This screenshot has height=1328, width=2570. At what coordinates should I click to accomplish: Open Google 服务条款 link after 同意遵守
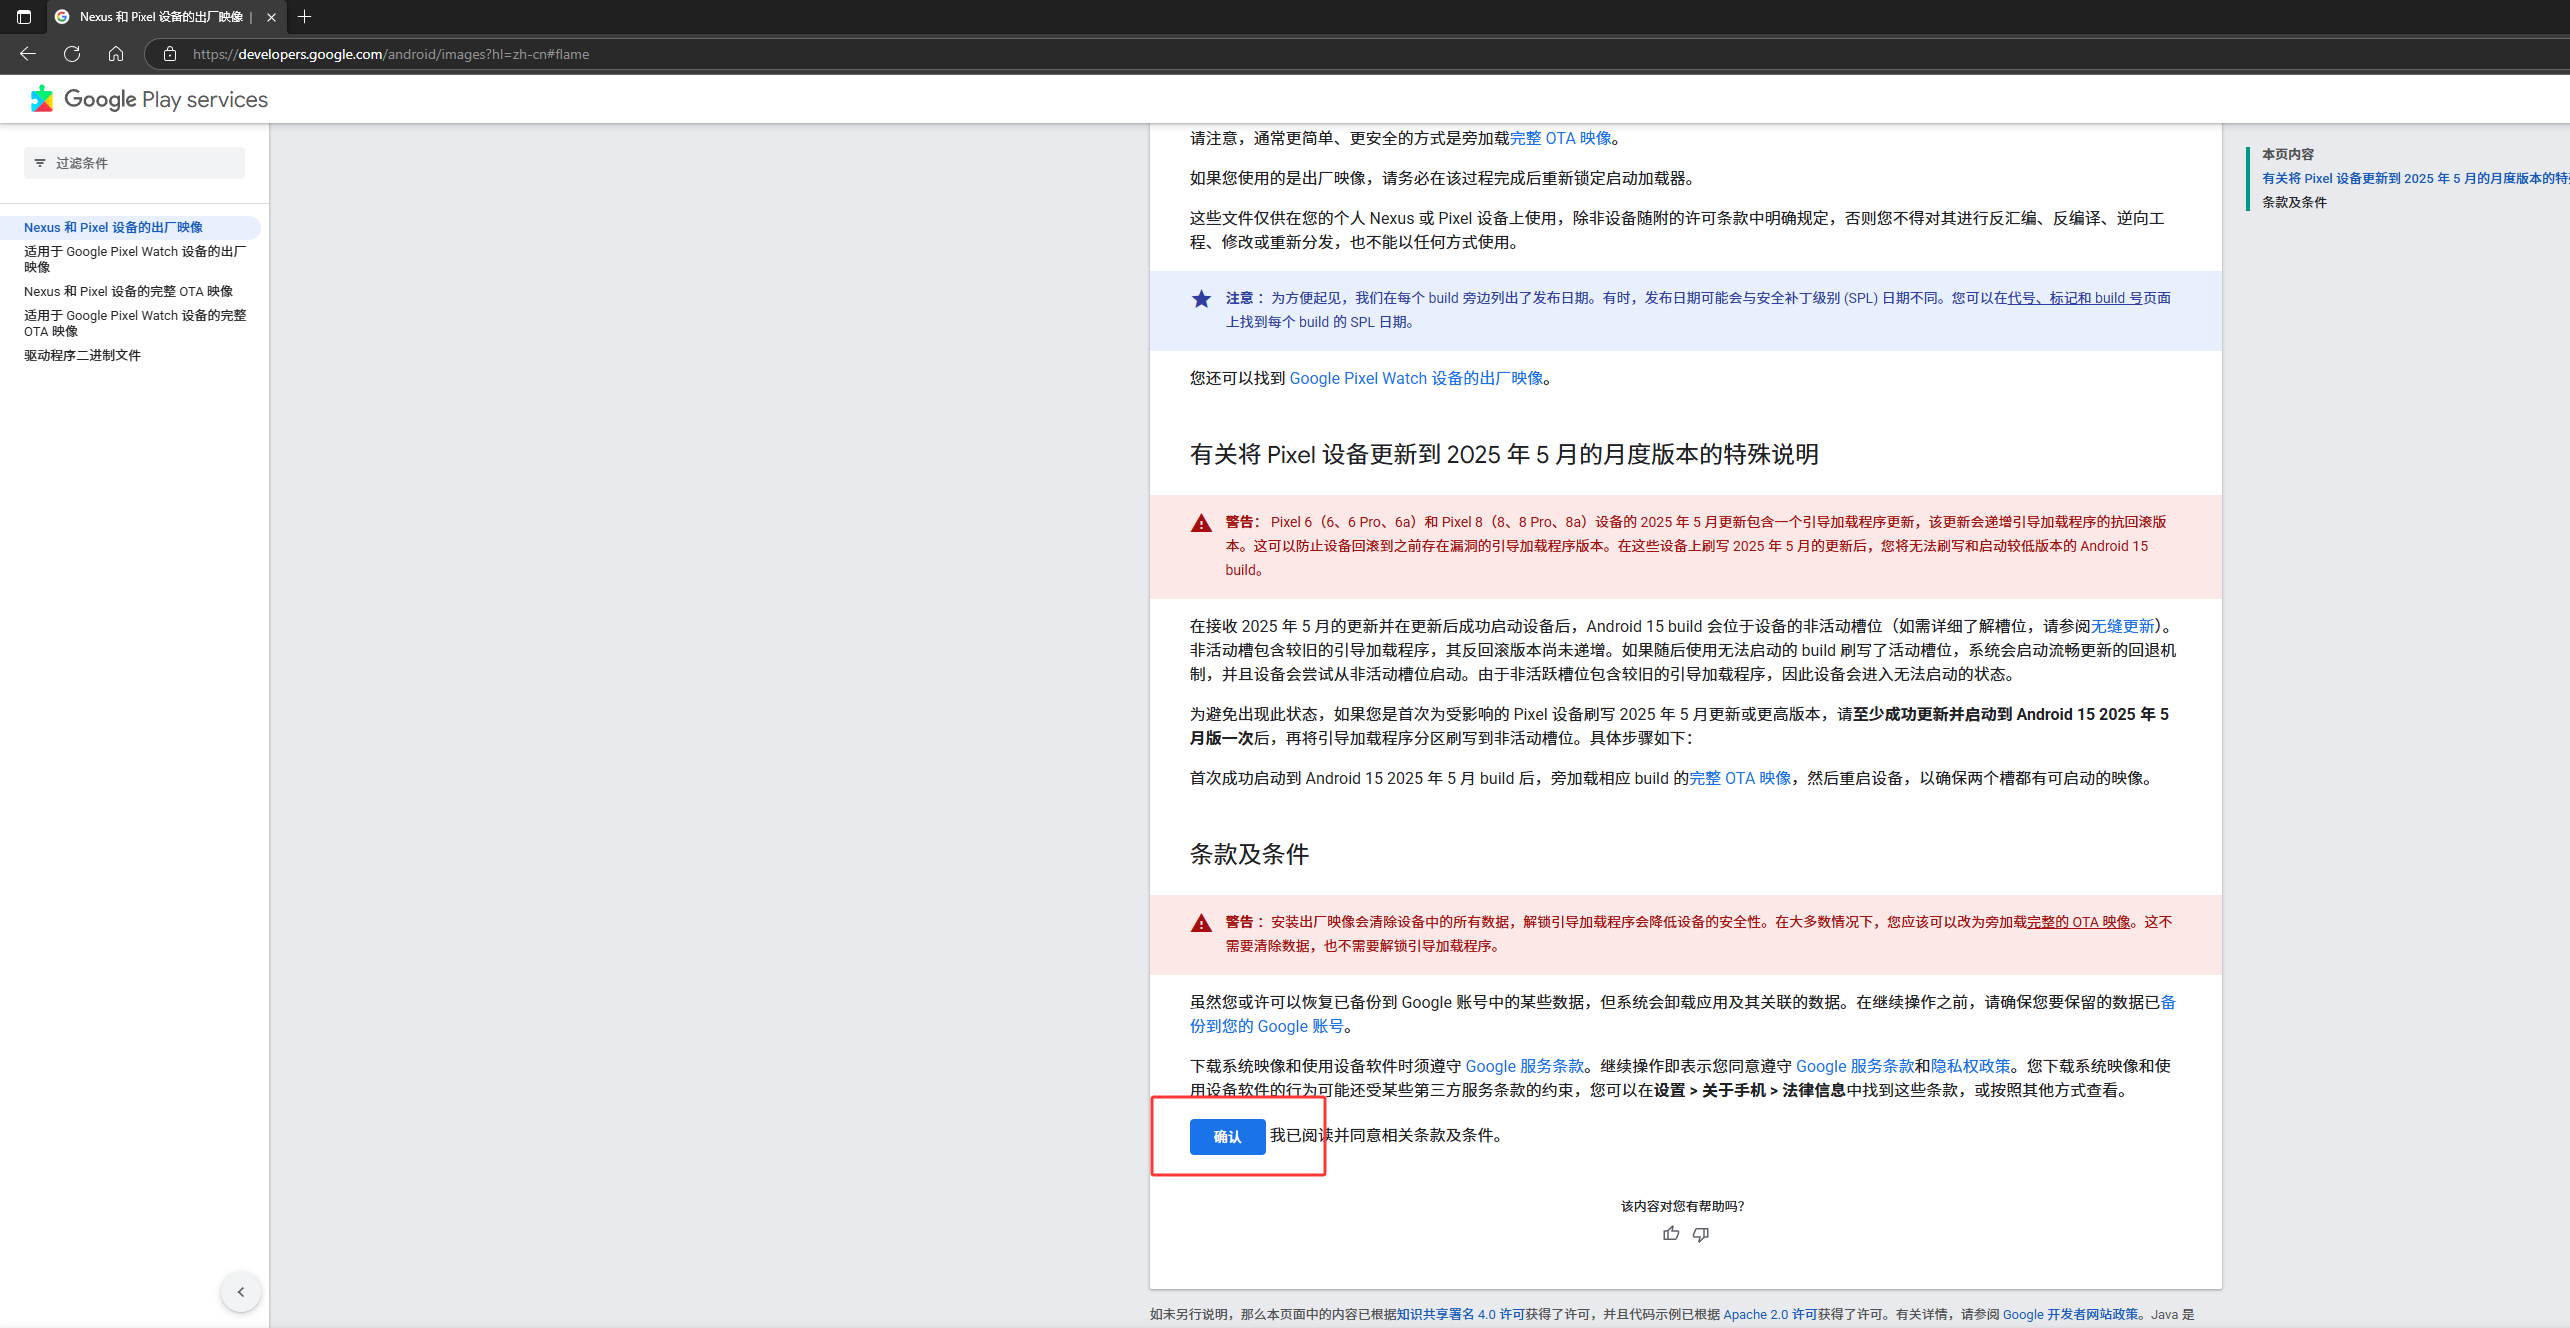(x=1855, y=1066)
